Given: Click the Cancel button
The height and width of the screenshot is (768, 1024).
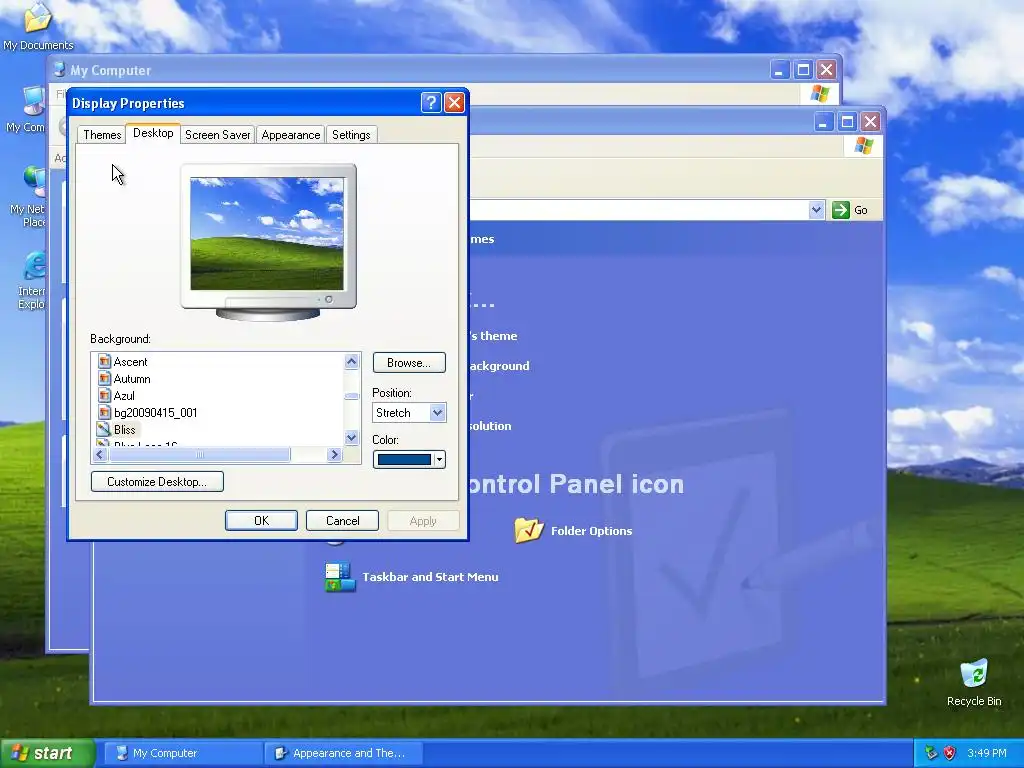Looking at the screenshot, I should 342,520.
